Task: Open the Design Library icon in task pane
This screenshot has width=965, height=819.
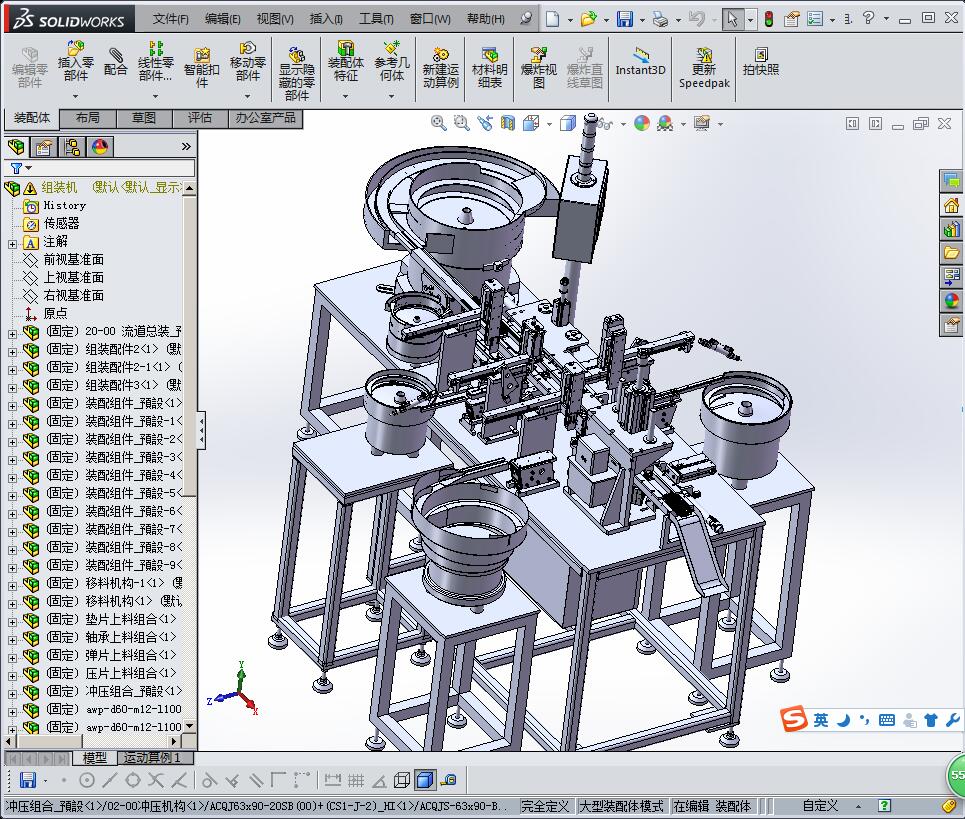Action: [951, 229]
